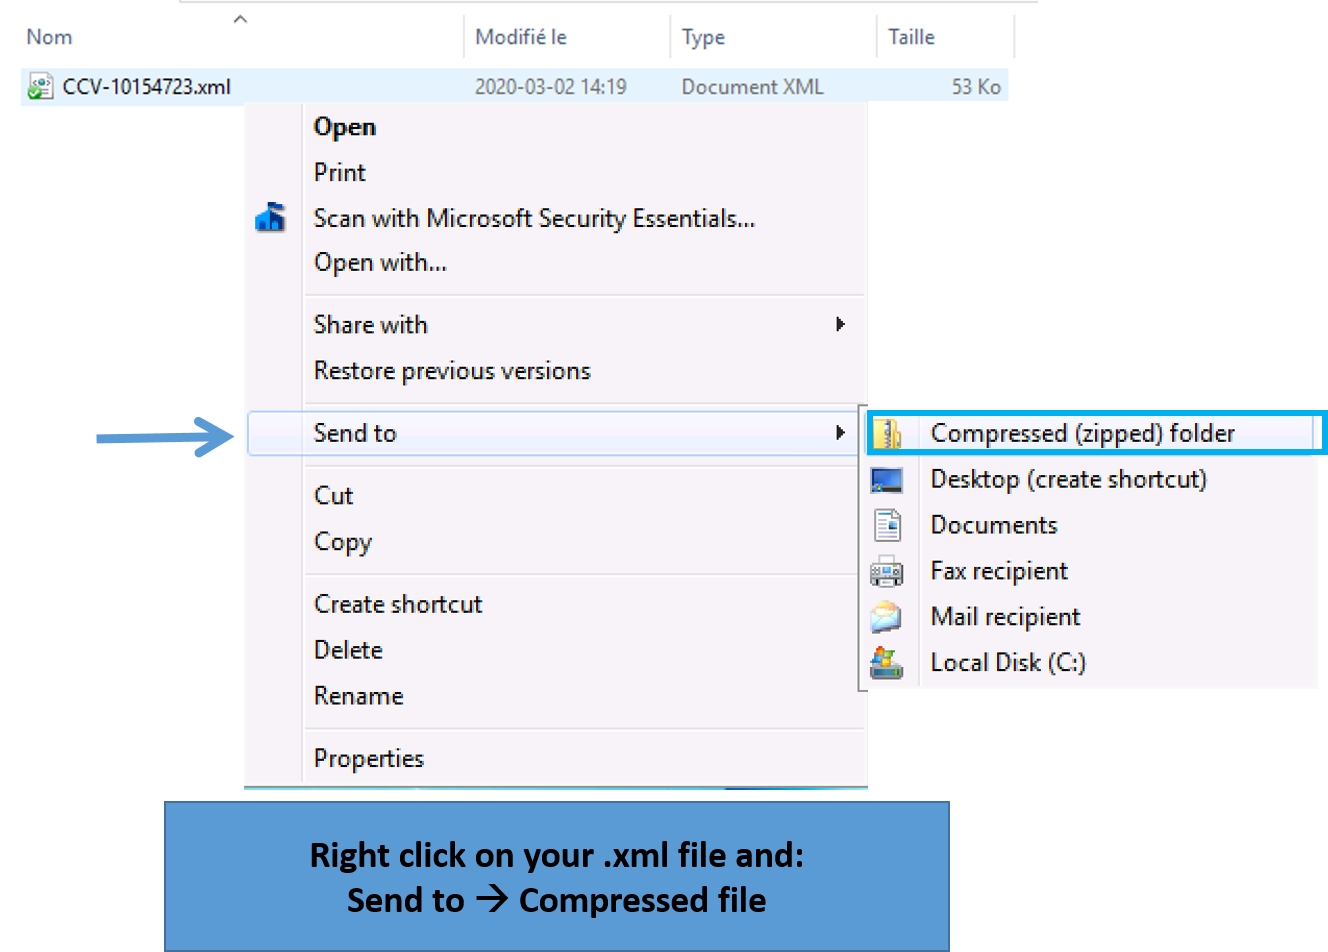Choose Open with... menu entry

[x=380, y=263]
